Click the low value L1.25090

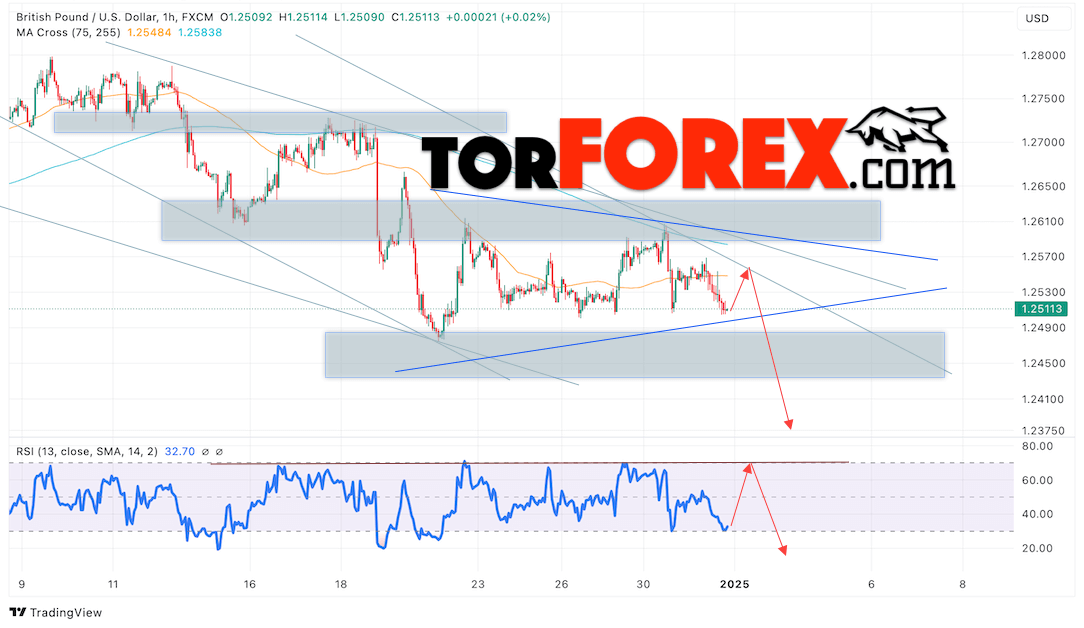(x=359, y=17)
